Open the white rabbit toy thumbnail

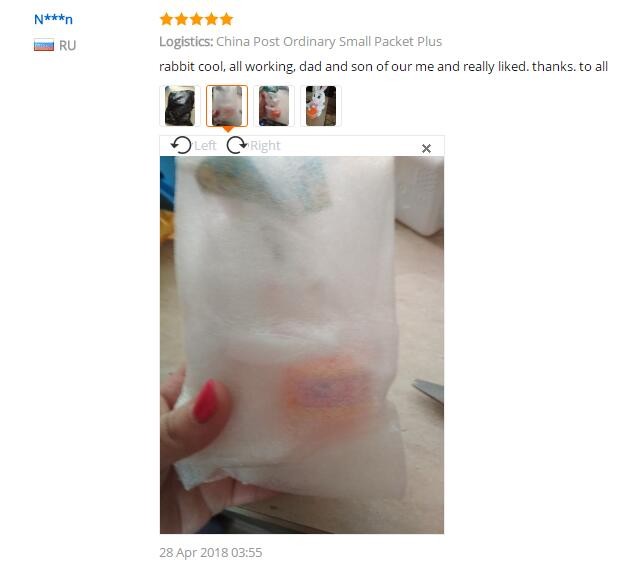click(x=321, y=106)
